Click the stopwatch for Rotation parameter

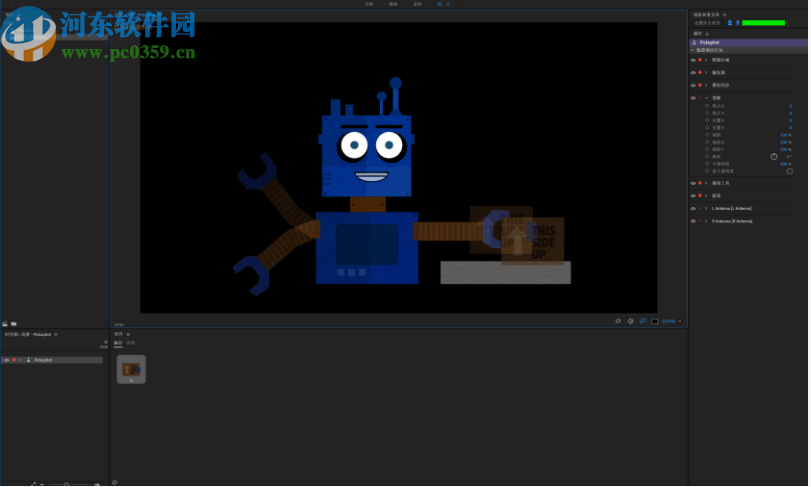tap(707, 157)
